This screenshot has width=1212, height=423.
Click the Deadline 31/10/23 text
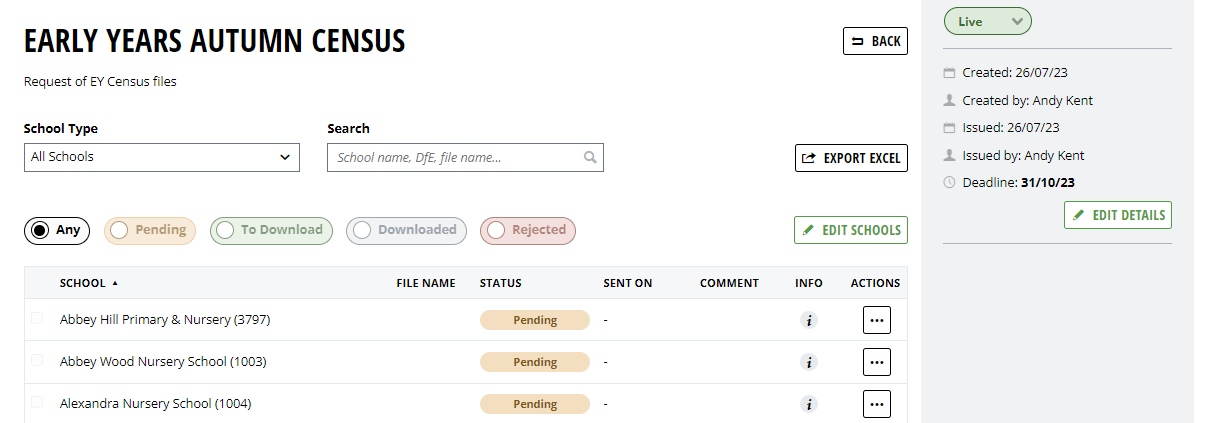pyautogui.click(x=1018, y=183)
